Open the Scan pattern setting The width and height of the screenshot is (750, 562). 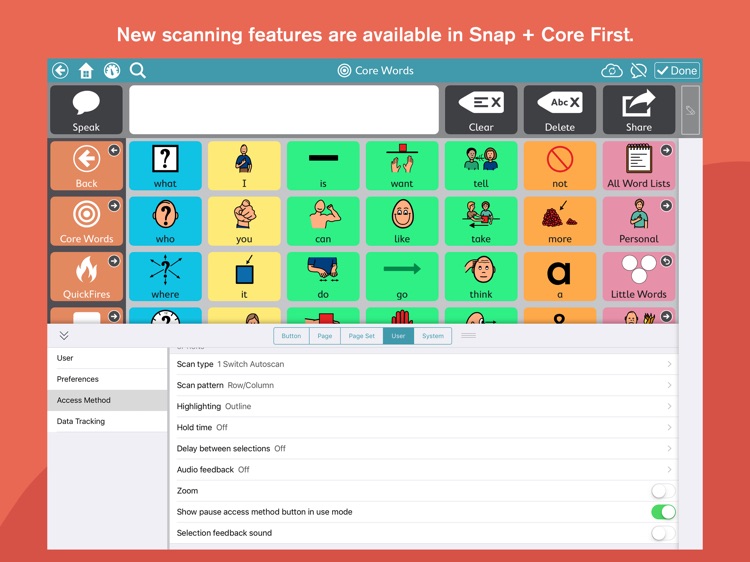coord(423,385)
